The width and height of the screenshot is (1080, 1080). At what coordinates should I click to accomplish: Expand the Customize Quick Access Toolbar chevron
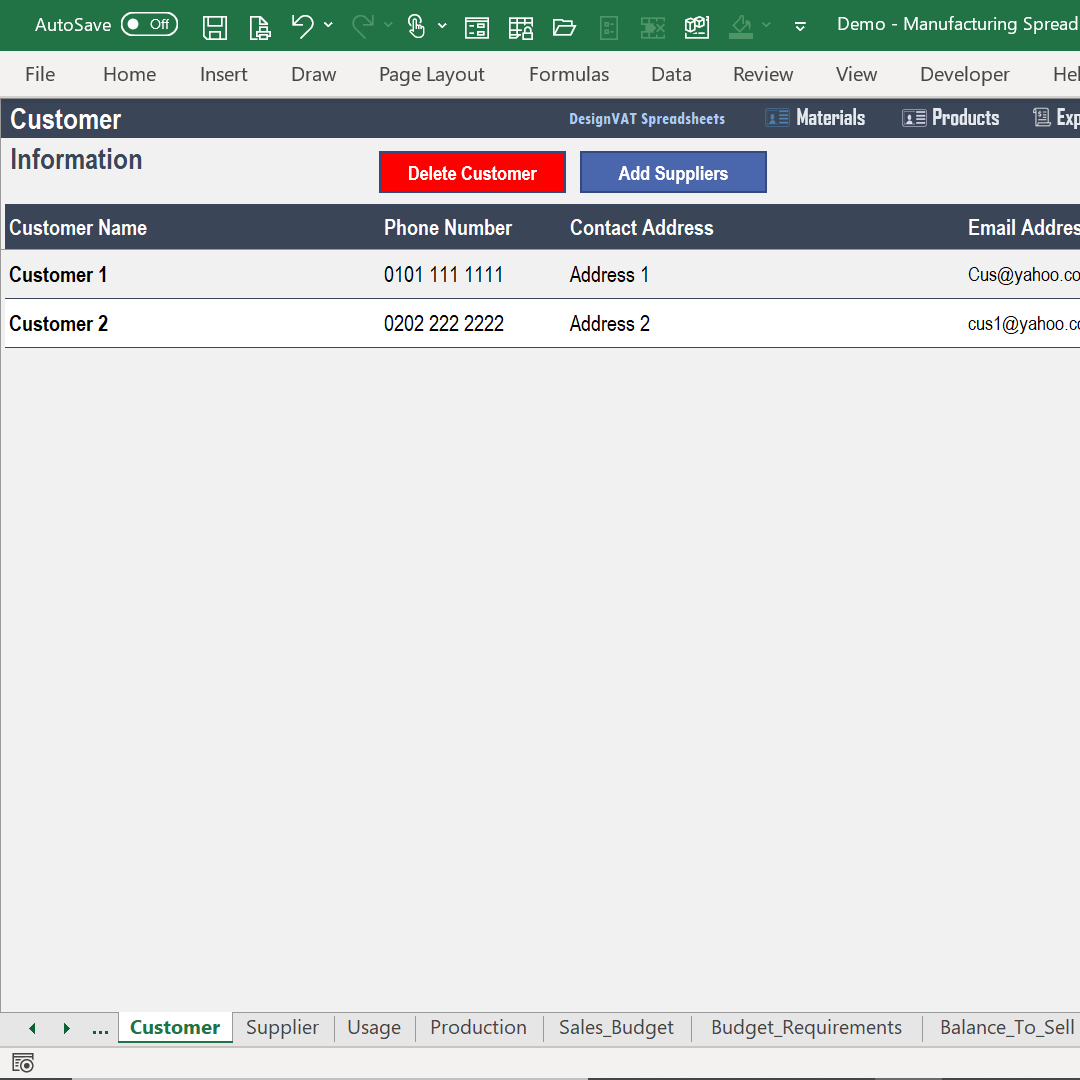pos(800,27)
